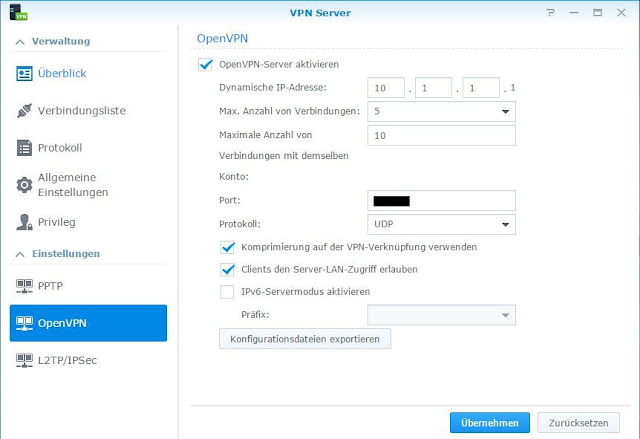
Task: Click the Übernehmen button
Action: (x=490, y=423)
